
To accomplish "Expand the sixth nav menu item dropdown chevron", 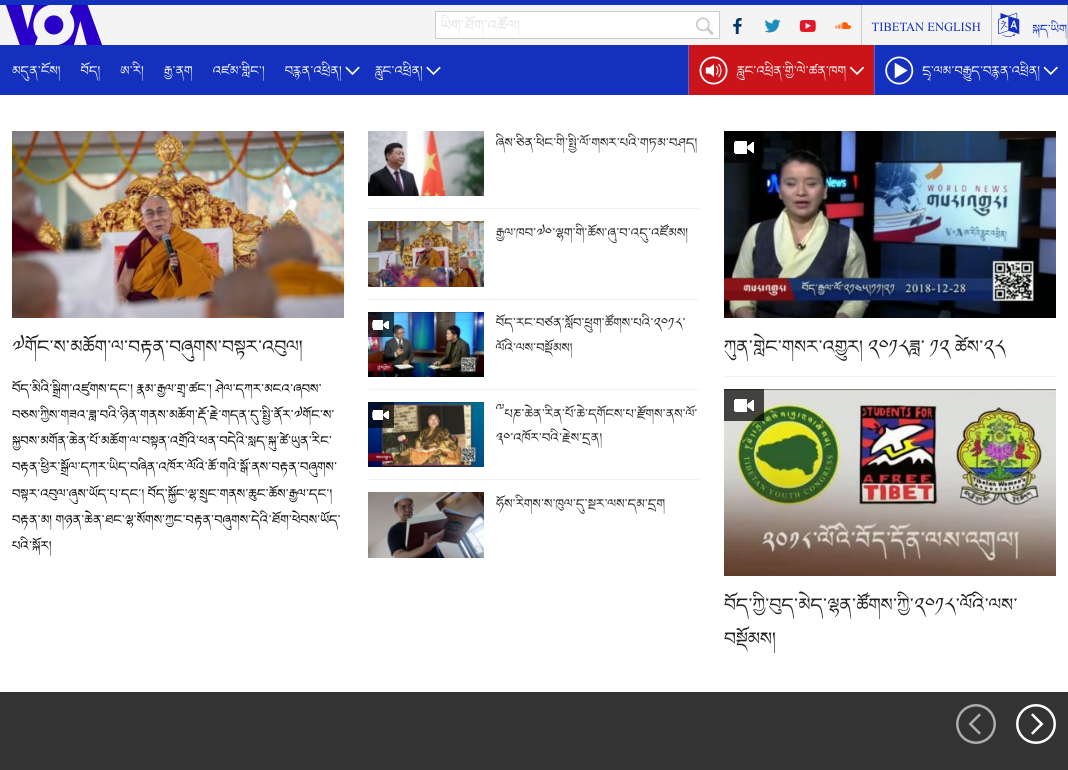I will (433, 71).
